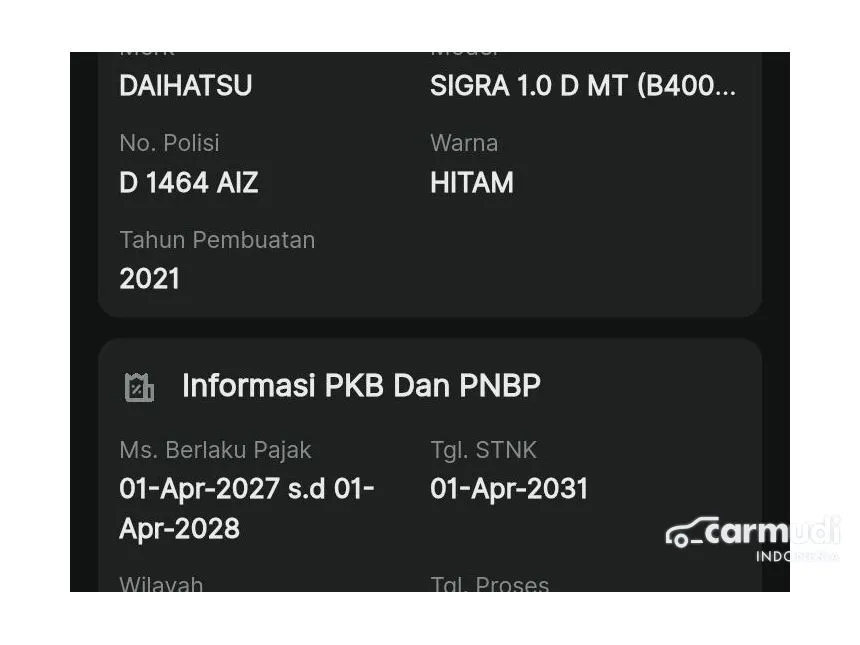Select tax validity period 01-Apr-2027 s.d 01-Apr-2028
The width and height of the screenshot is (860, 645).
[x=246, y=508]
